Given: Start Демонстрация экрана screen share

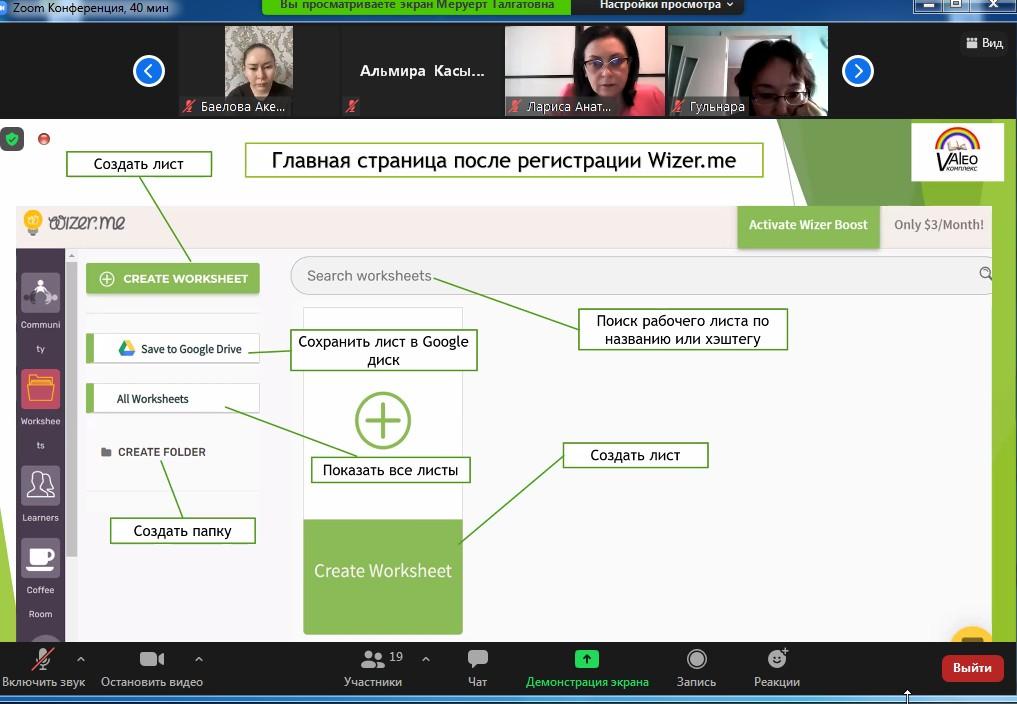Looking at the screenshot, I should 587,668.
